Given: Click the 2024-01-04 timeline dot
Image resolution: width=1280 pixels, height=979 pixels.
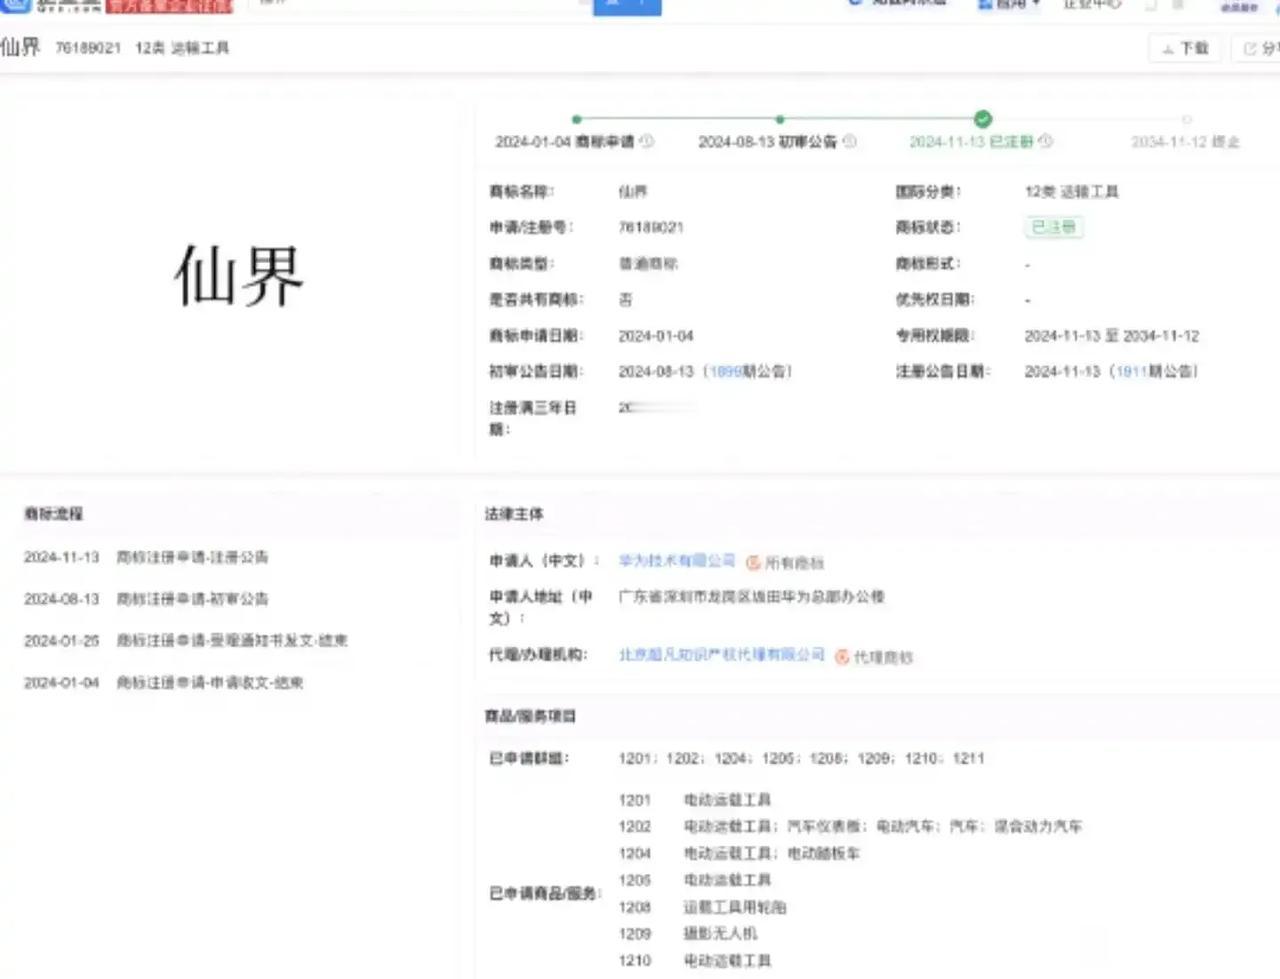Looking at the screenshot, I should coord(576,119).
